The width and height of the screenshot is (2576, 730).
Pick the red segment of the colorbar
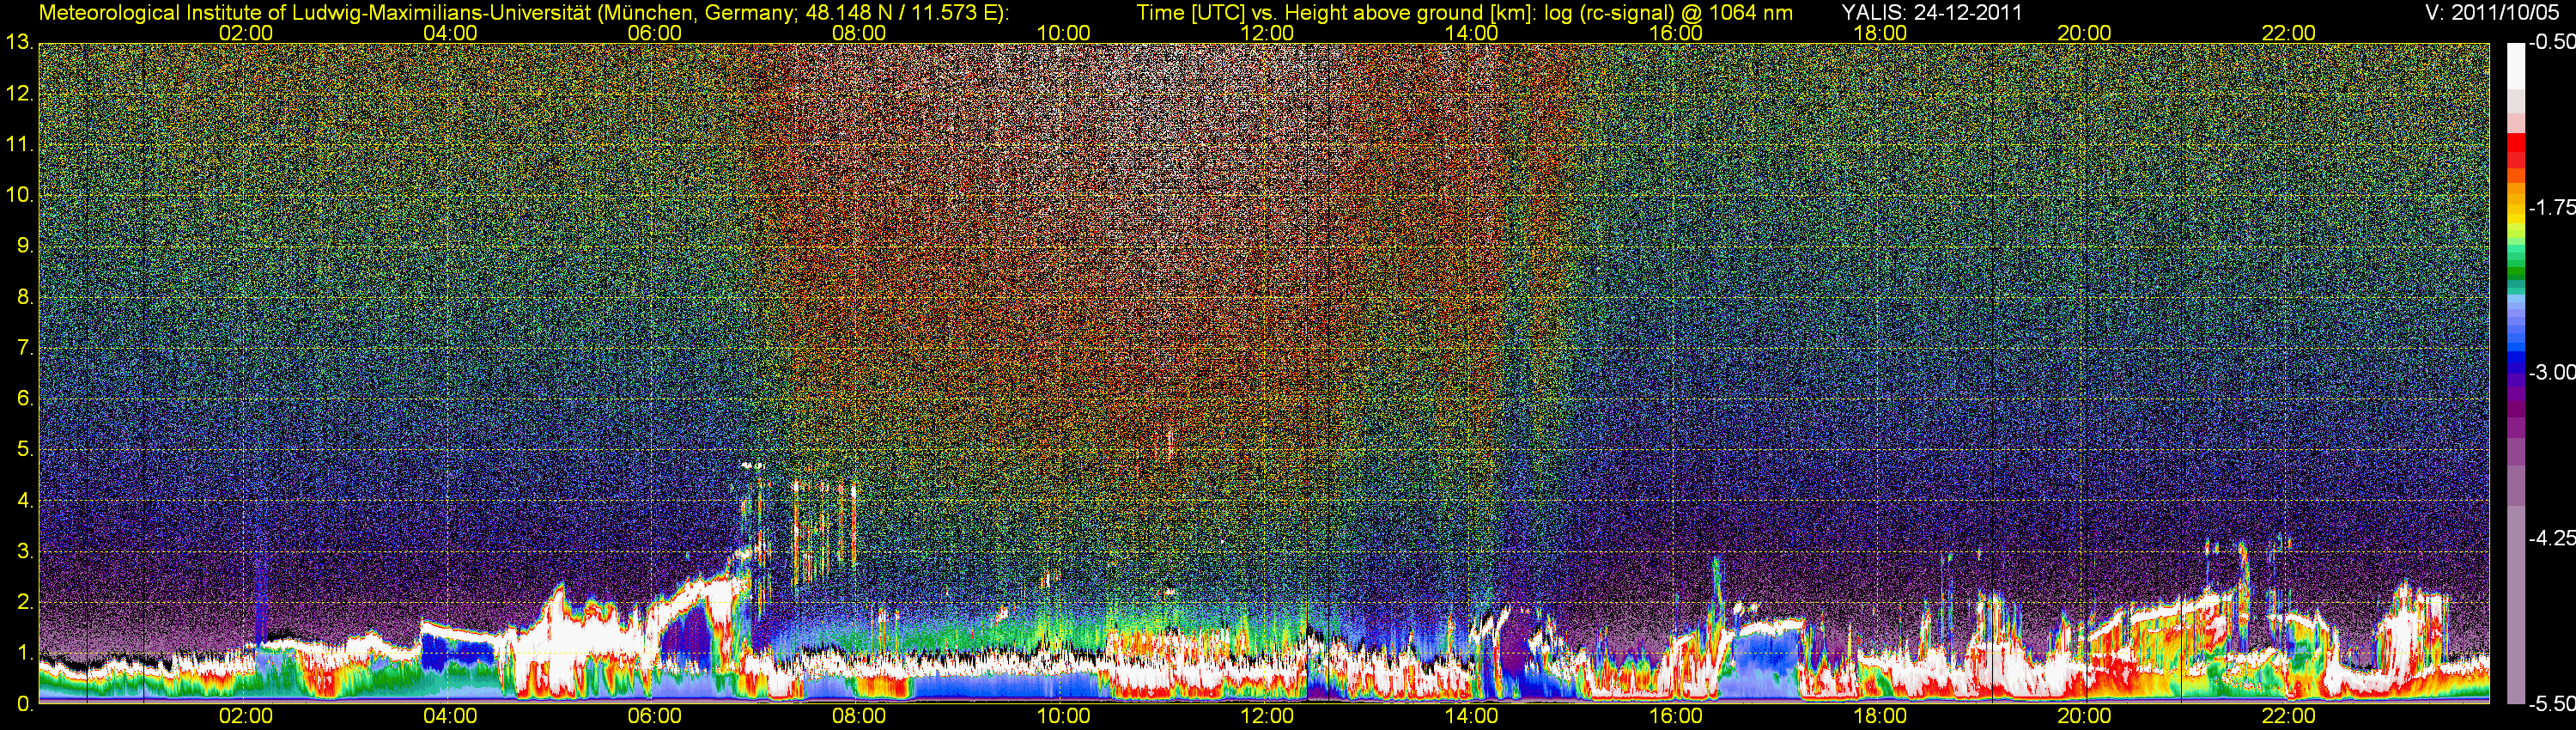coord(2516,145)
